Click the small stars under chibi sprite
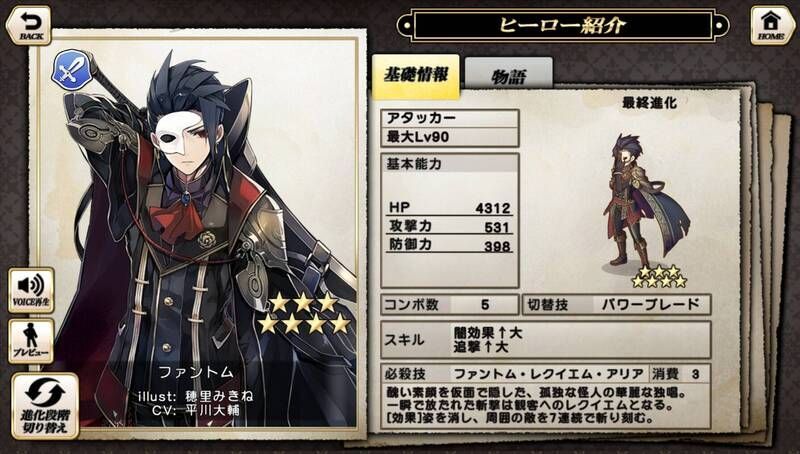 pos(659,276)
